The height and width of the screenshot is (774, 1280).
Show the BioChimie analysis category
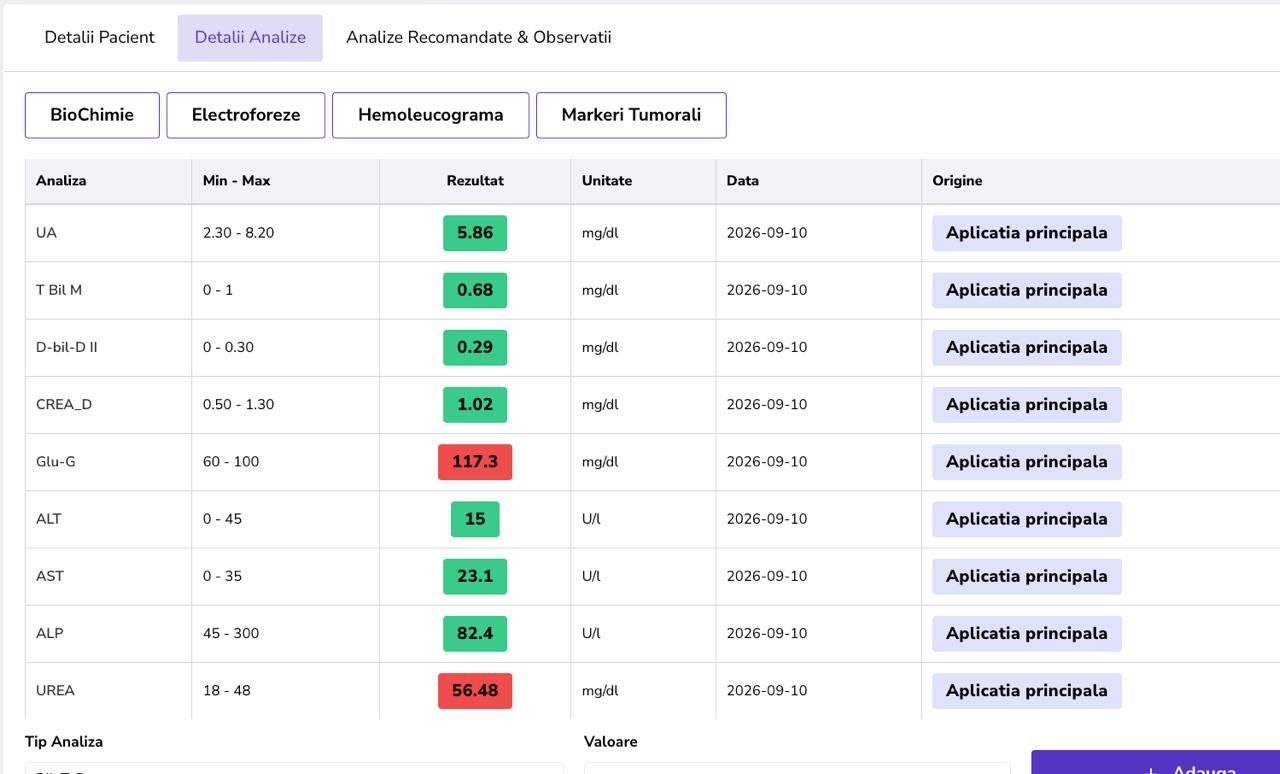click(x=92, y=115)
